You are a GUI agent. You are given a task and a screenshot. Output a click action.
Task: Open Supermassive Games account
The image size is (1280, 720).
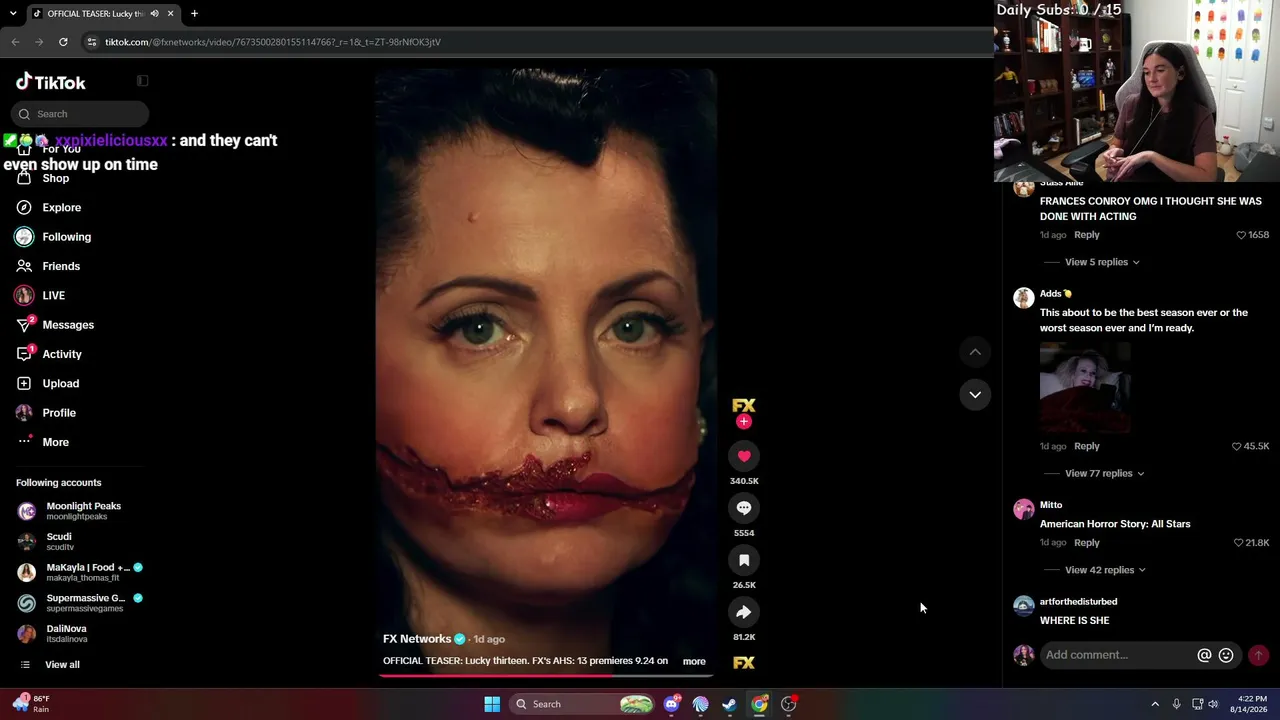tap(81, 603)
